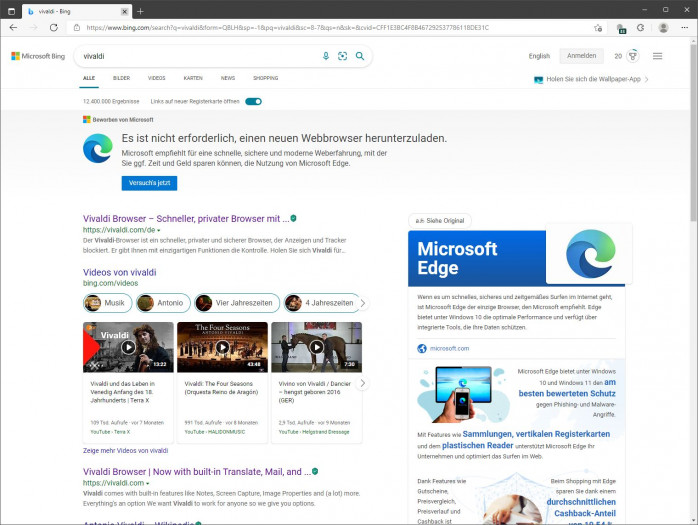Screen dimensions: 698x525
Task: Click the Anmelden sign-in button
Action: (x=580, y=56)
